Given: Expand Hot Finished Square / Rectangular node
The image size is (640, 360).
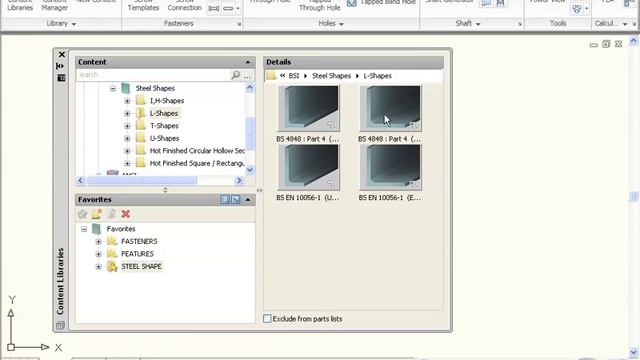Looking at the screenshot, I should pos(127,163).
